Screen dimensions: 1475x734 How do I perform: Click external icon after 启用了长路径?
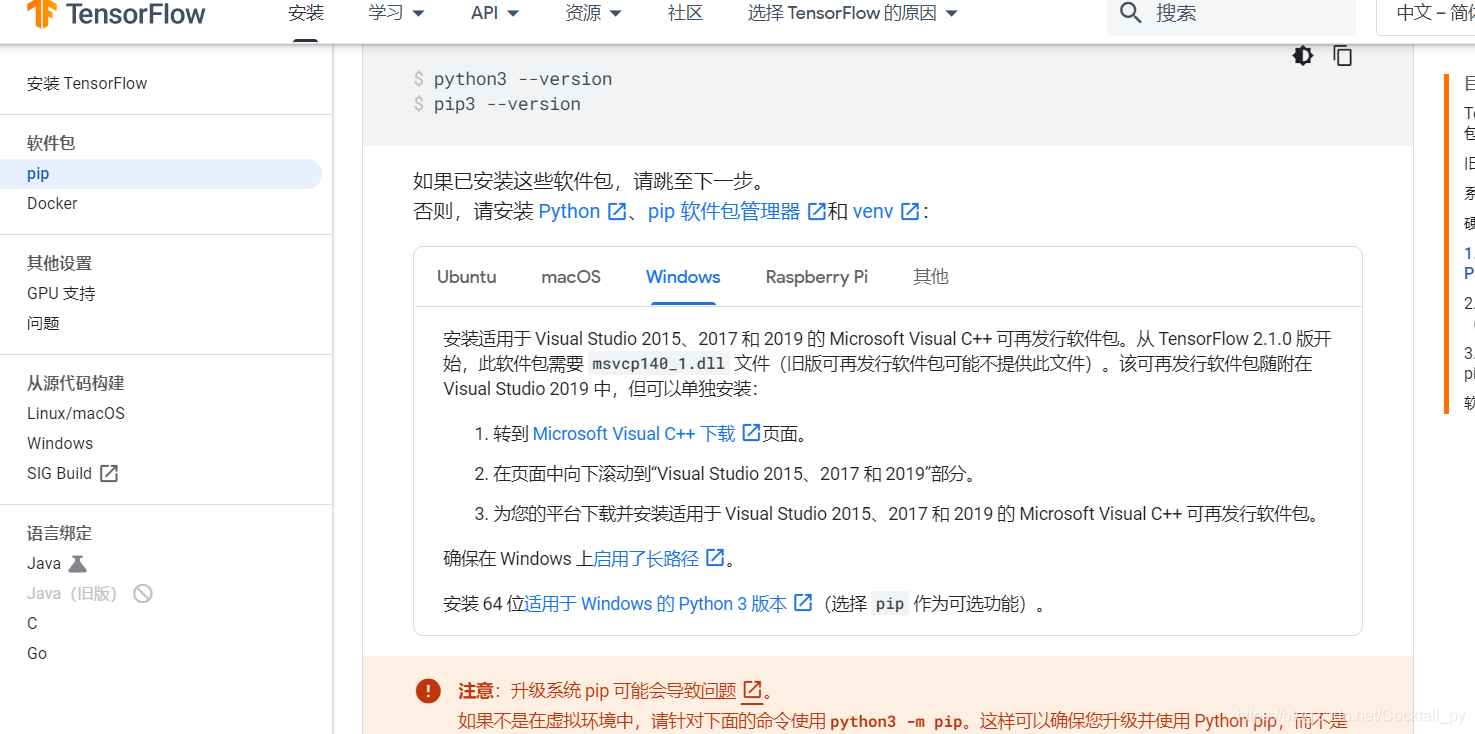click(x=715, y=557)
